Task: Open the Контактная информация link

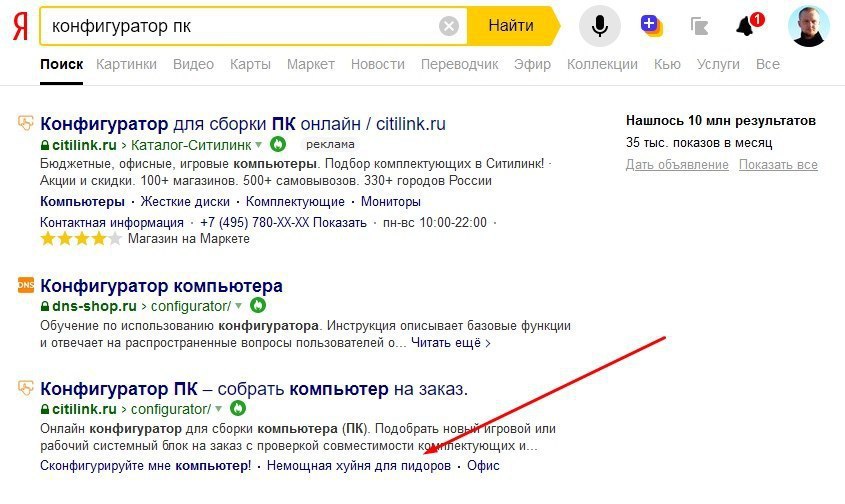Action: (x=112, y=222)
